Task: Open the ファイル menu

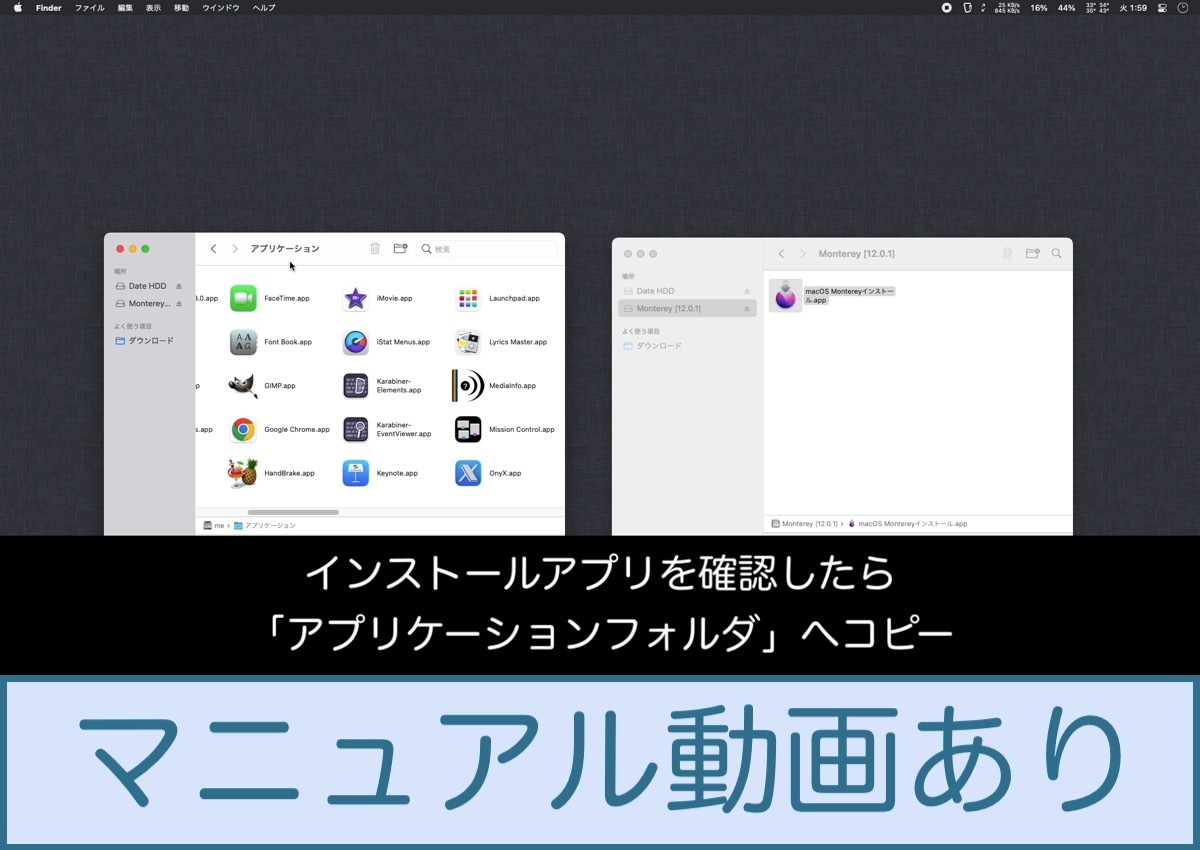Action: (90, 7)
